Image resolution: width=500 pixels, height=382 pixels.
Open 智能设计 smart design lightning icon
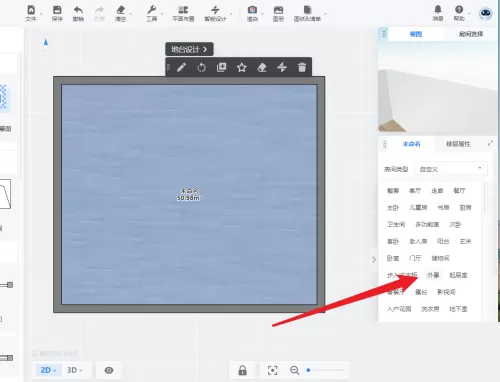pos(215,10)
